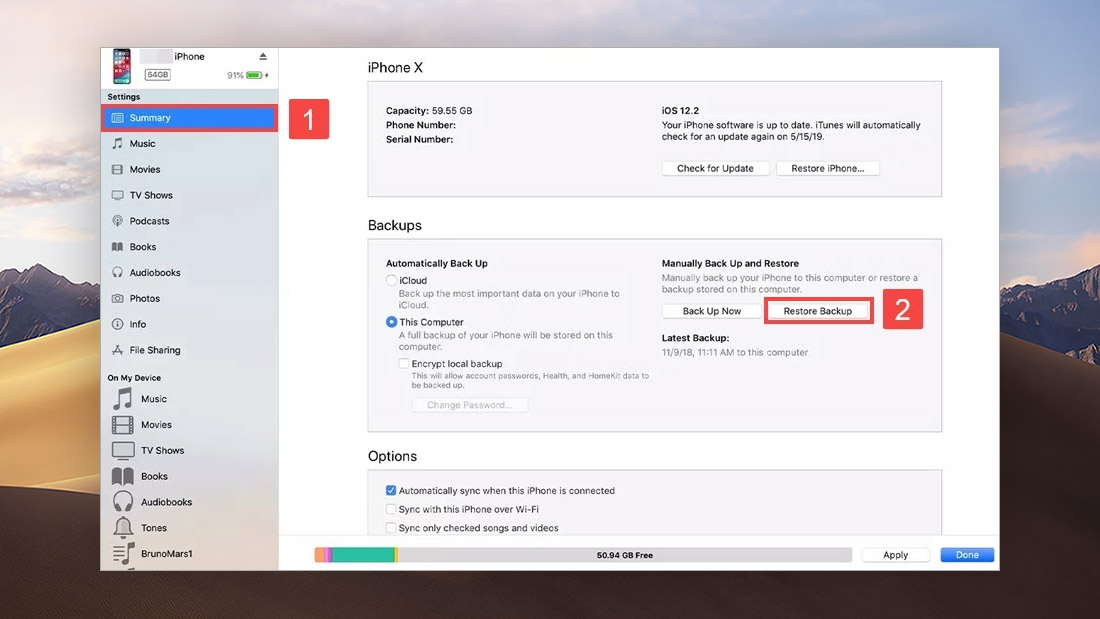Viewport: 1100px width, 619px height.
Task: Click the Audiobooks icon under On My Device
Action: click(x=123, y=502)
